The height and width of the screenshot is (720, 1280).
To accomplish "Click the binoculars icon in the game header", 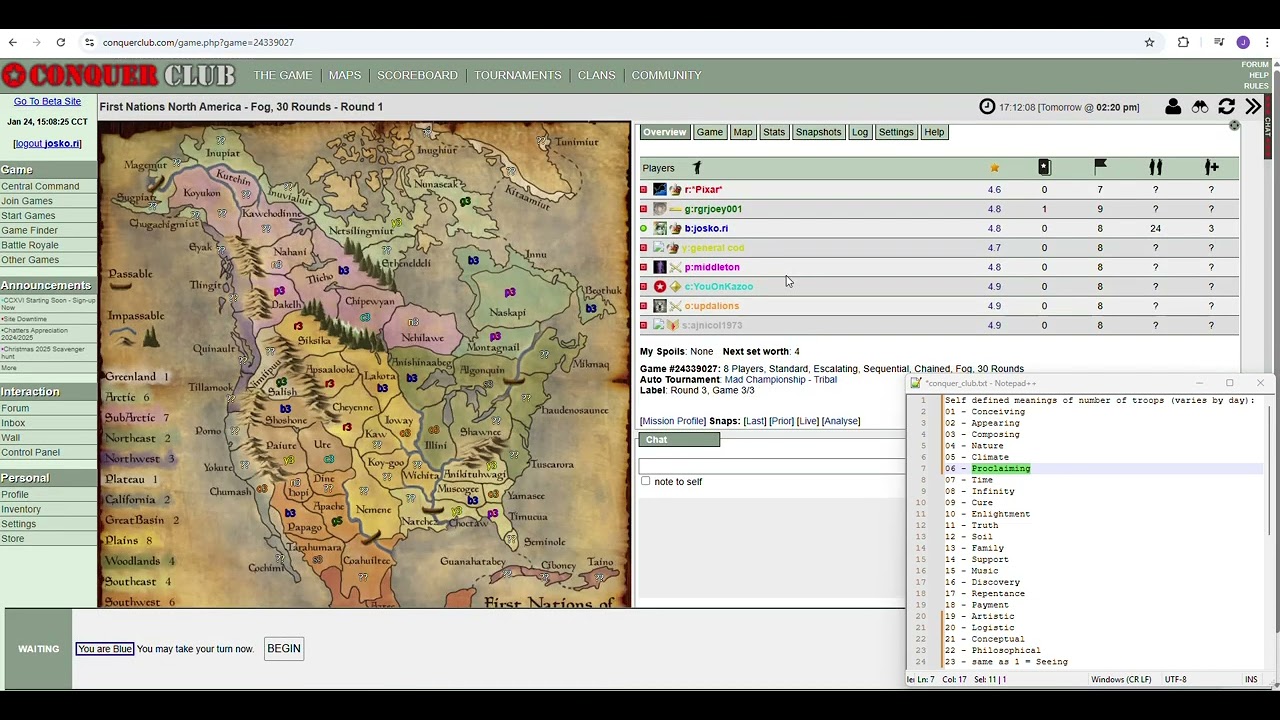I will [1200, 107].
